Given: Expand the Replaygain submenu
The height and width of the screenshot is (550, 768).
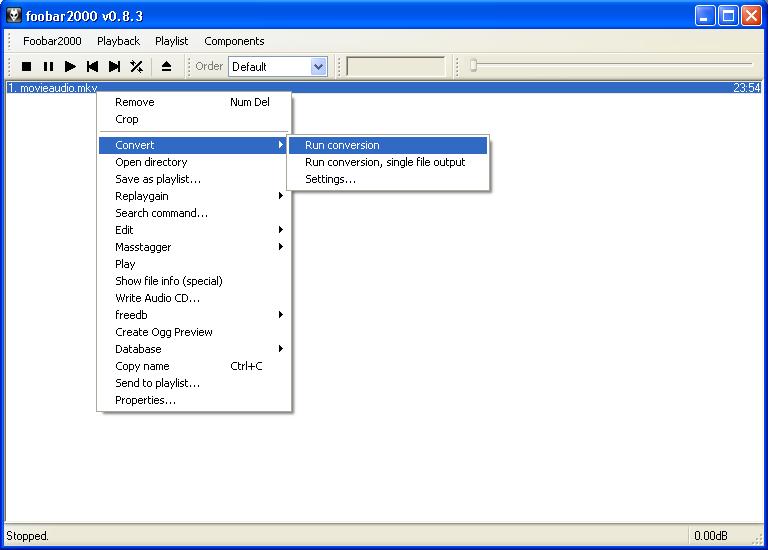Looking at the screenshot, I should [194, 196].
